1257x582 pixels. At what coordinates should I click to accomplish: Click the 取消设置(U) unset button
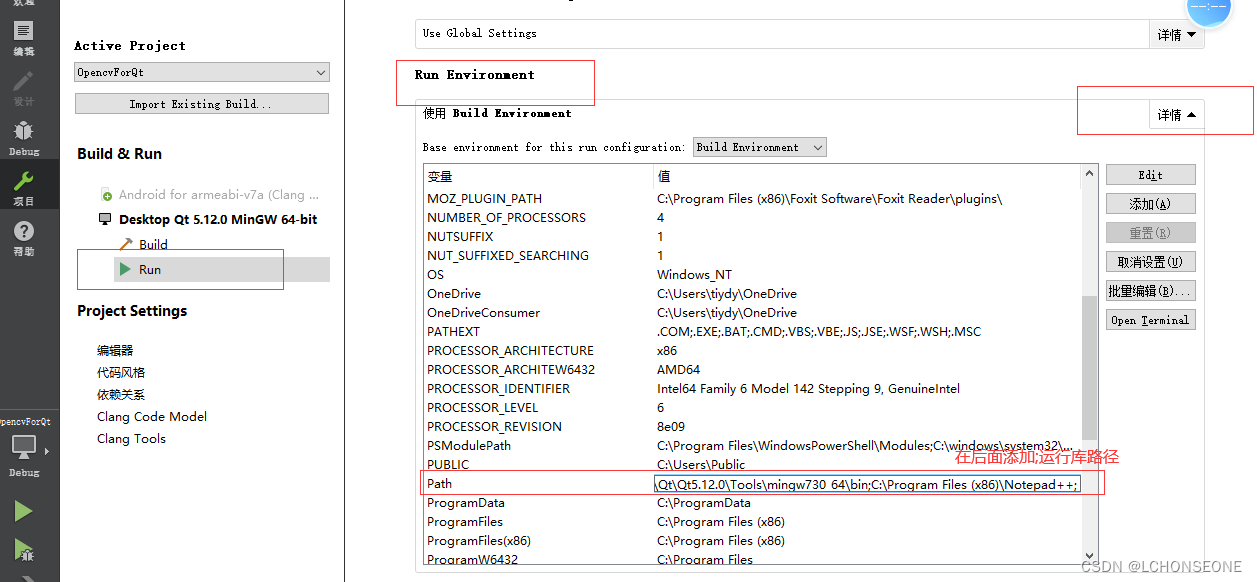pos(1151,262)
